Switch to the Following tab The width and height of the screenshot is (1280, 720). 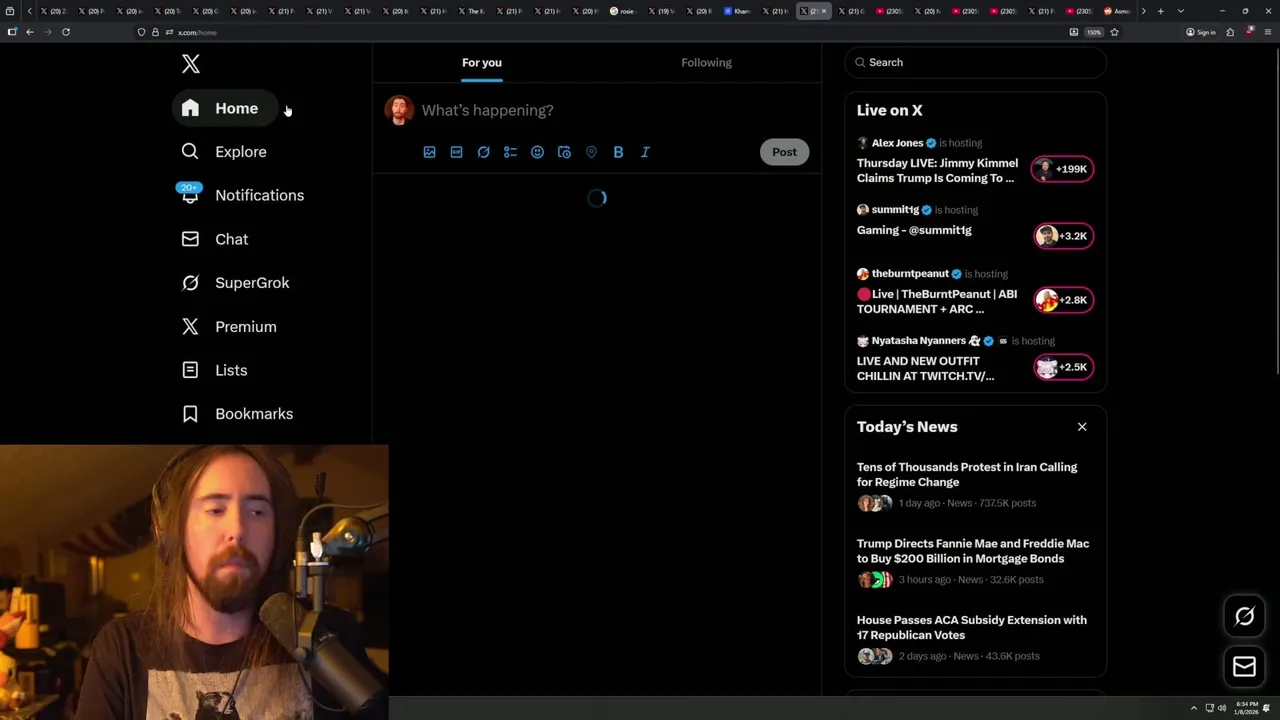coord(707,62)
